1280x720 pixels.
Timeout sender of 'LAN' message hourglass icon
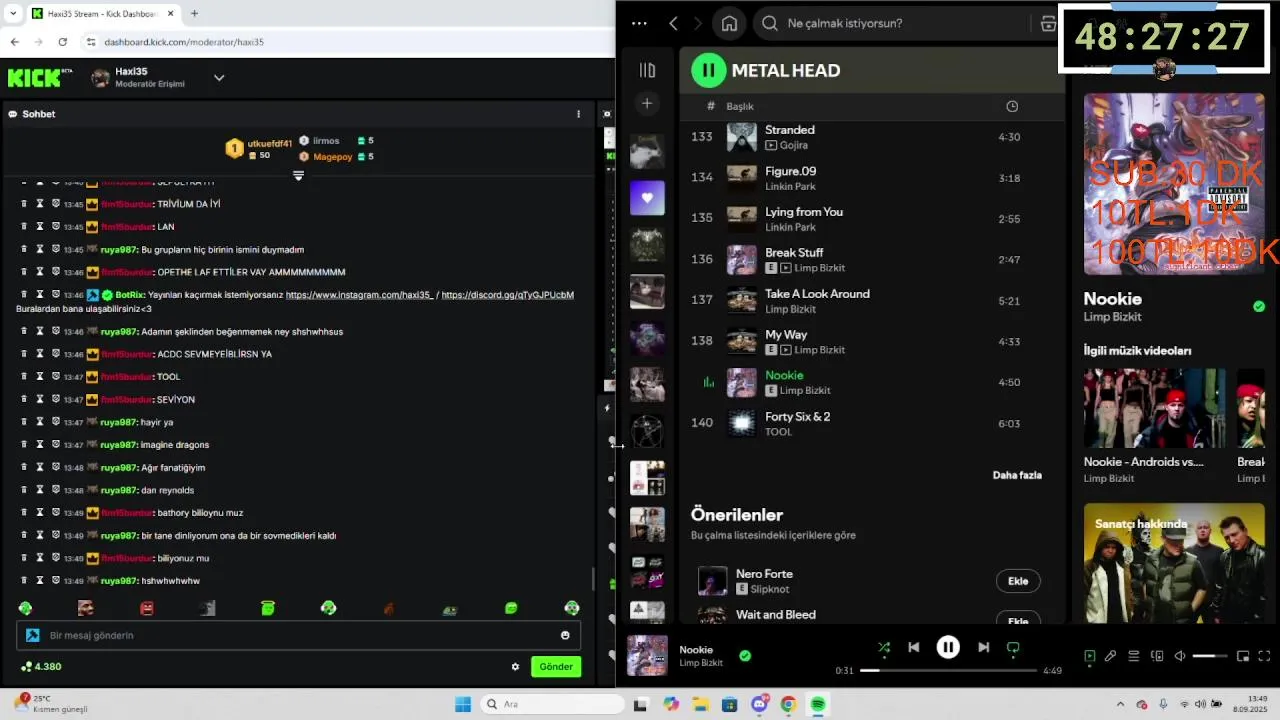[40, 227]
